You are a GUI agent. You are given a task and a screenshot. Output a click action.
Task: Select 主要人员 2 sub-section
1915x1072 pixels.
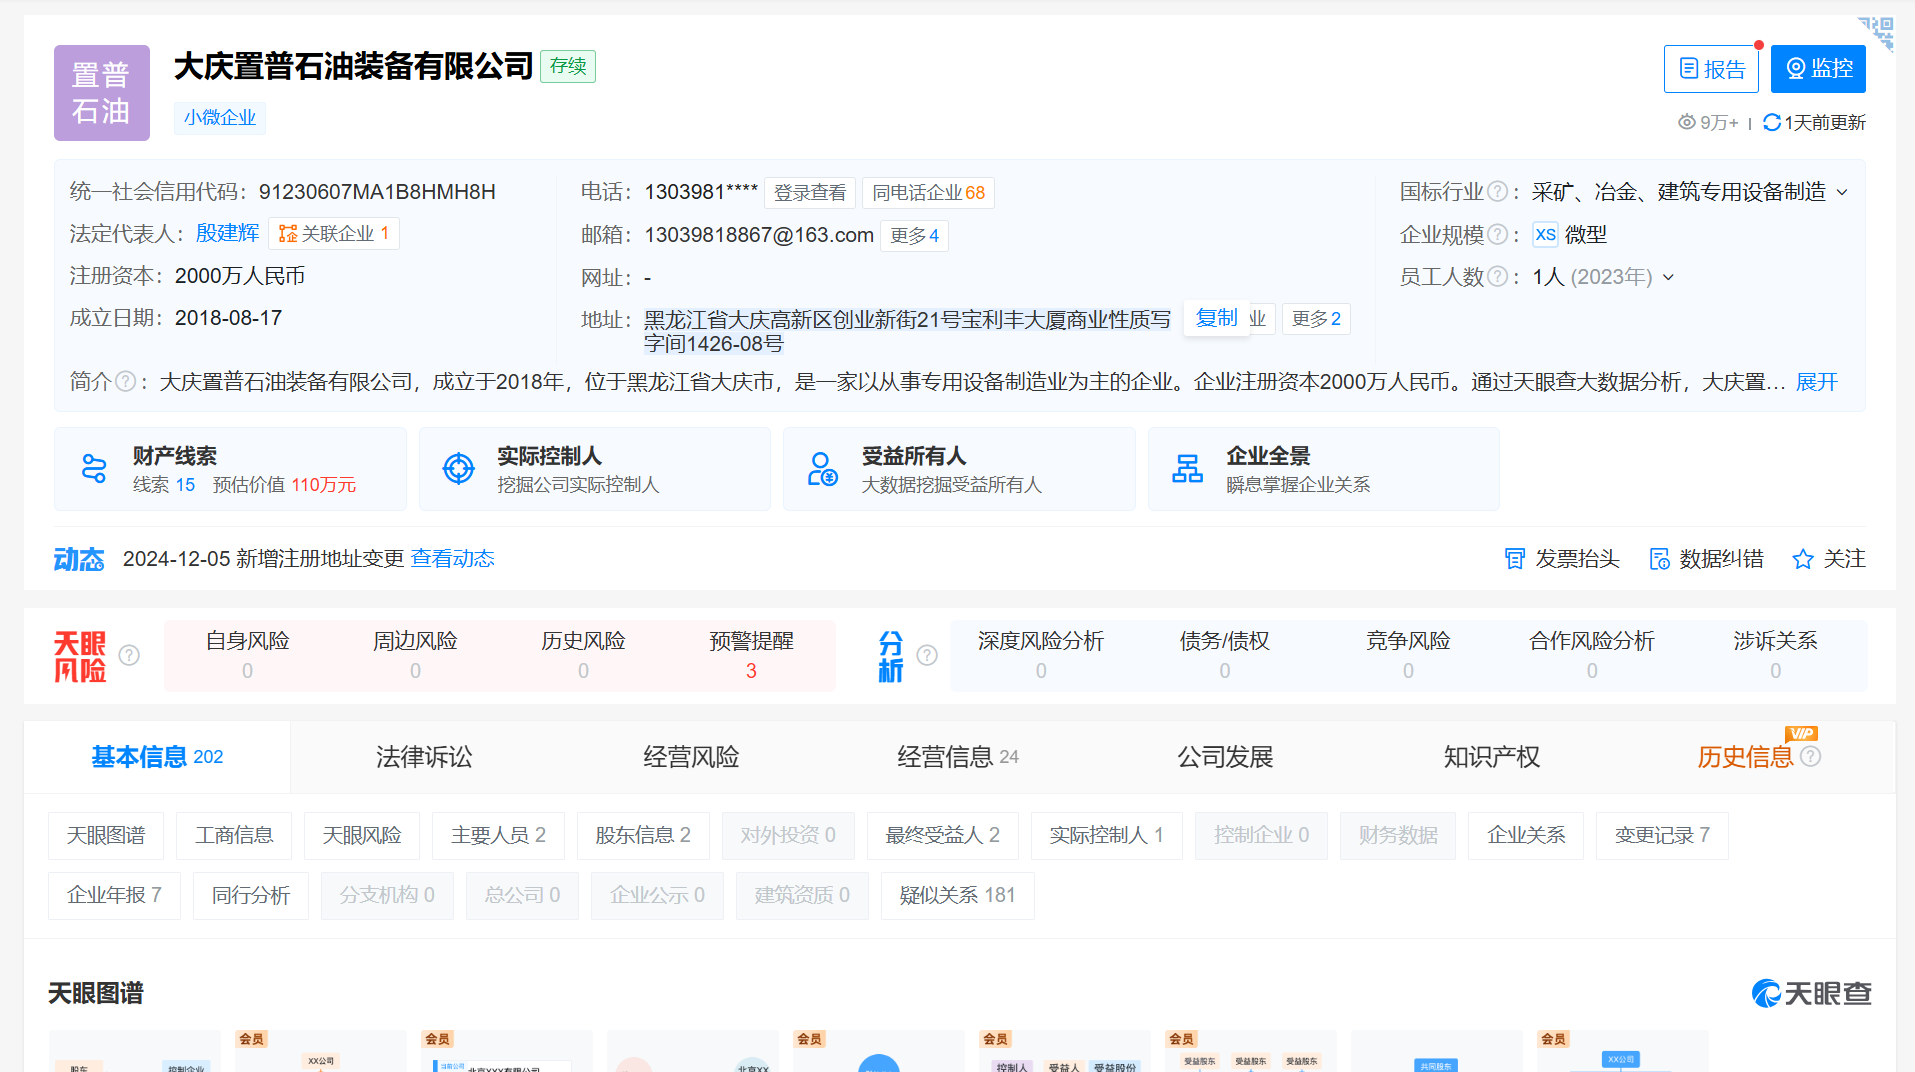pos(498,835)
